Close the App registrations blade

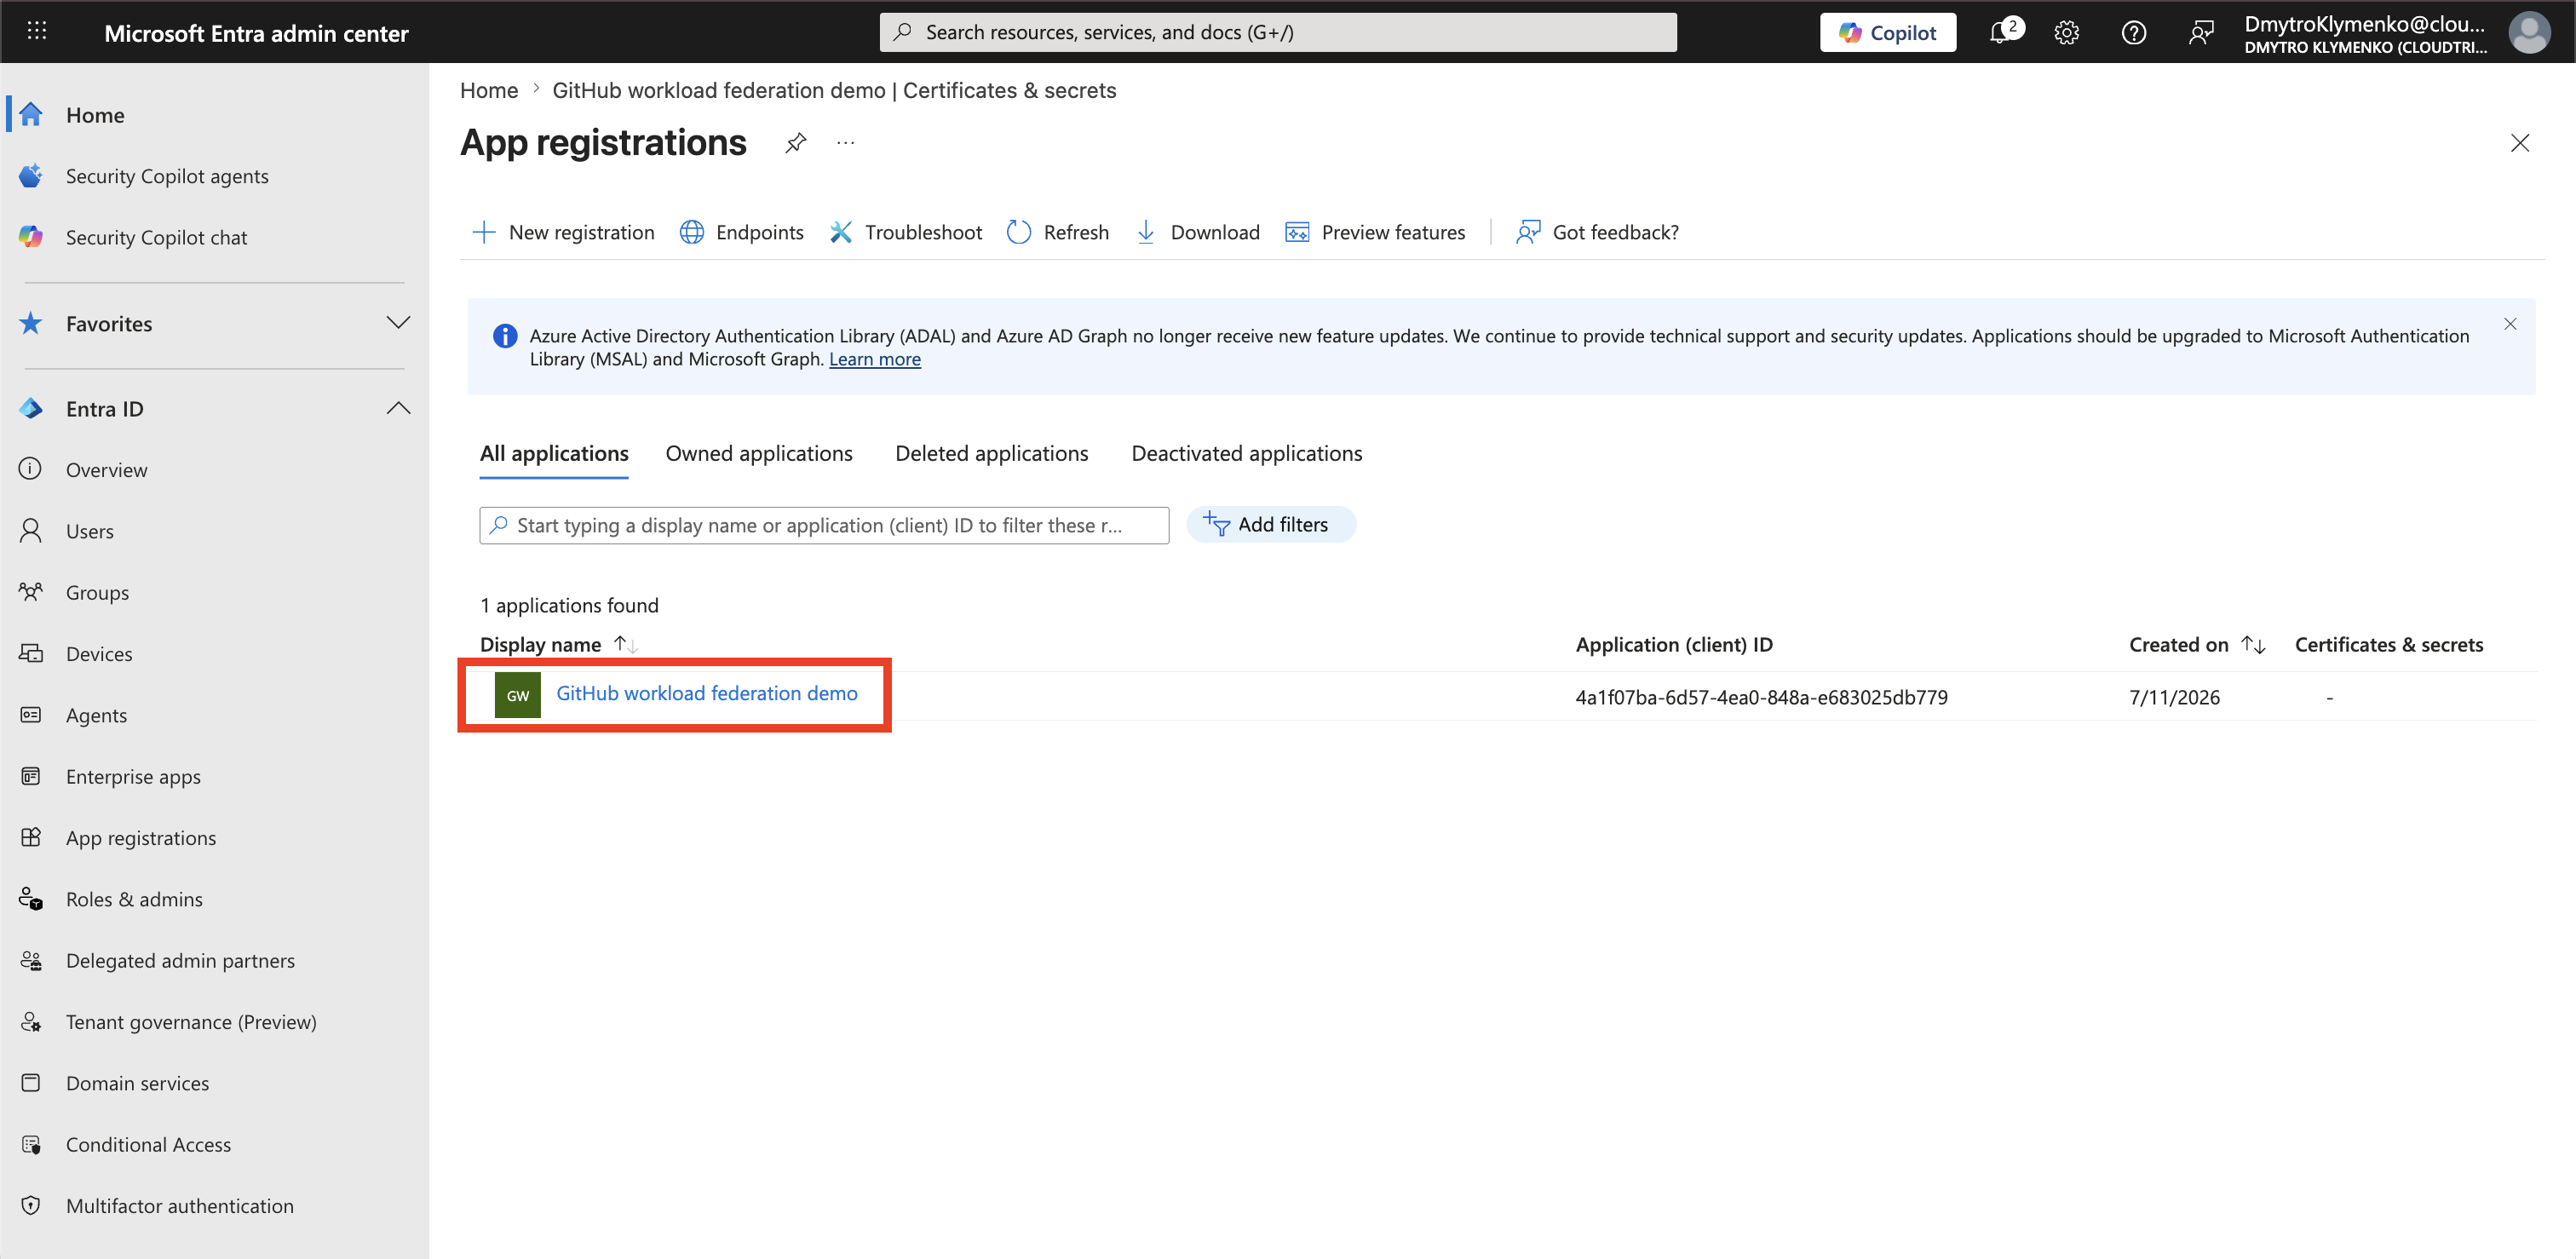tap(2519, 143)
